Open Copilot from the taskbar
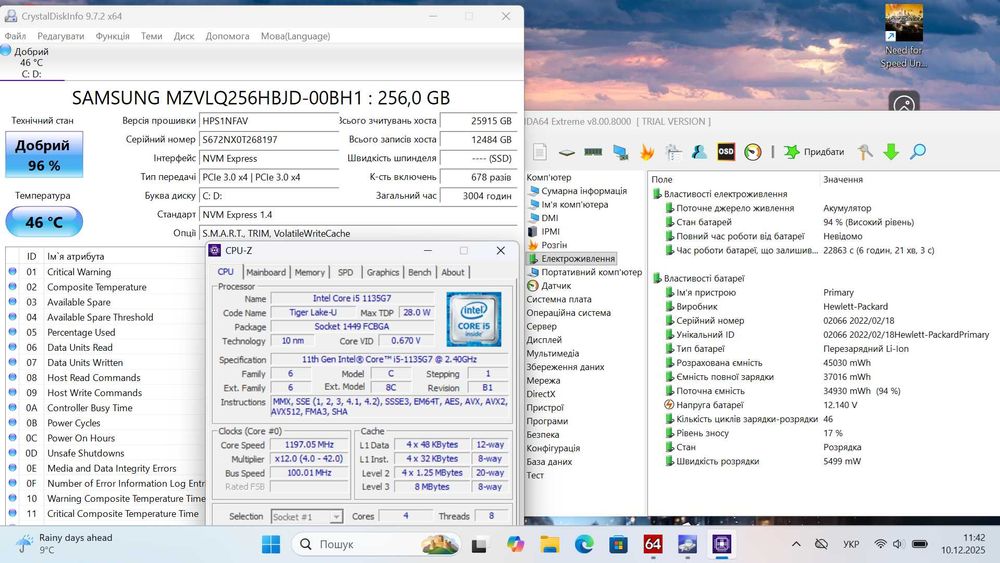 pyautogui.click(x=515, y=545)
